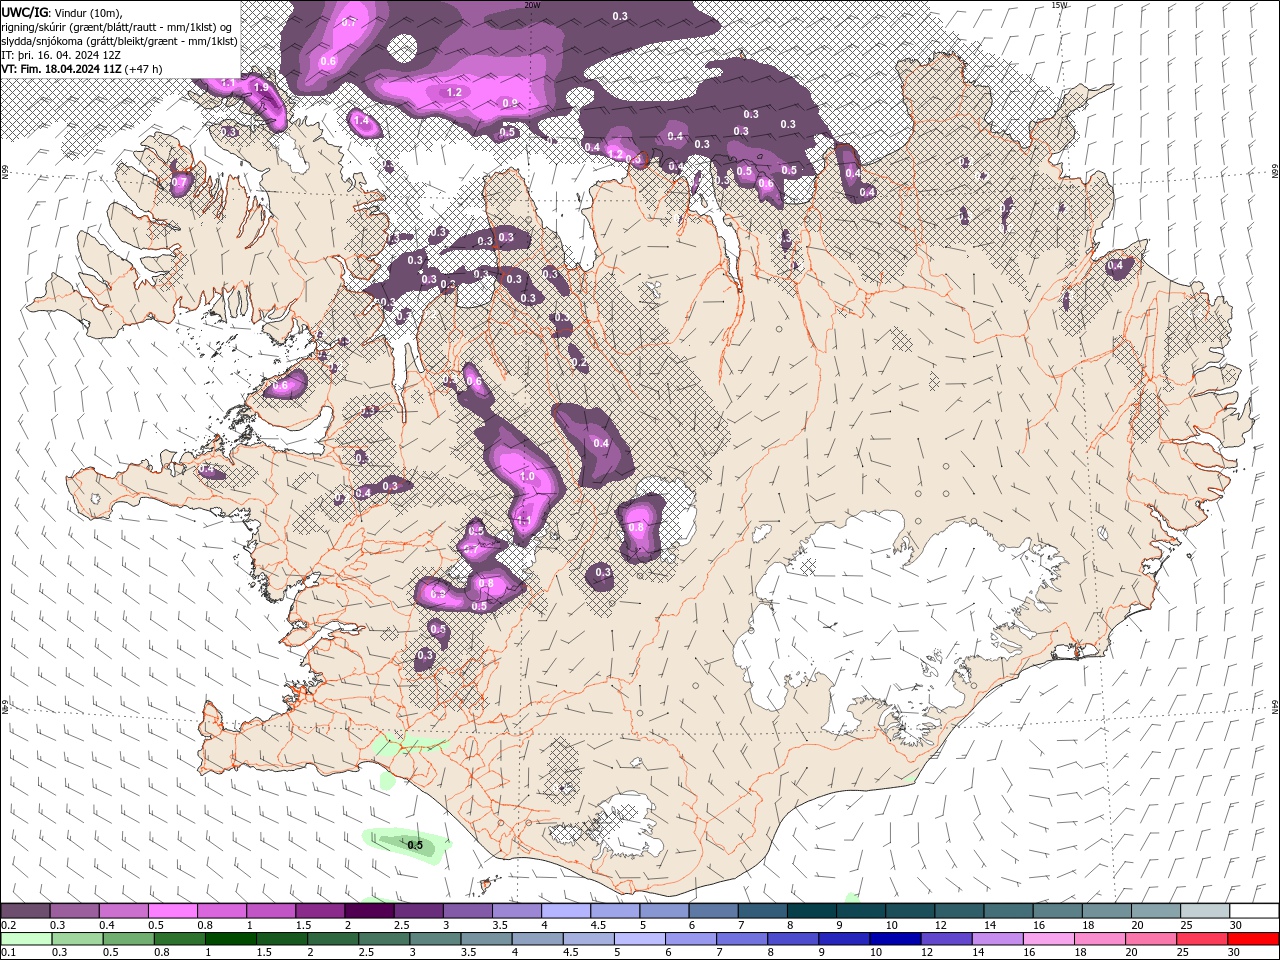Image resolution: width=1280 pixels, height=960 pixels.
Task: Select the lavender snow swatch between 4 and 4.5
Action: coord(566,910)
